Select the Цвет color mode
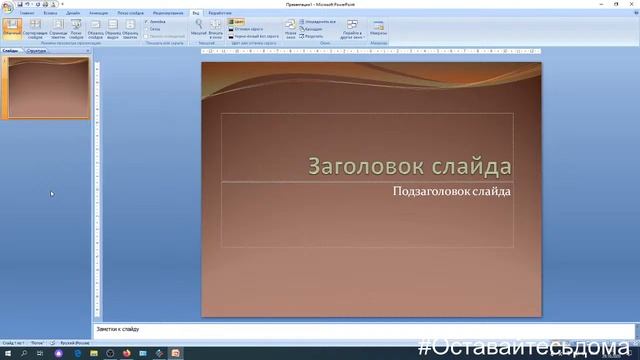Screen dimensions: 640x360 (236, 22)
